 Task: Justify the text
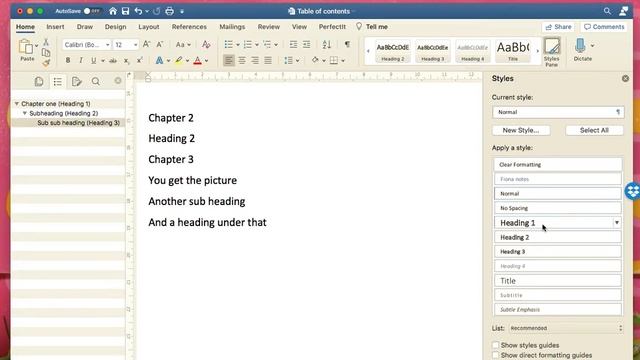(x=268, y=60)
